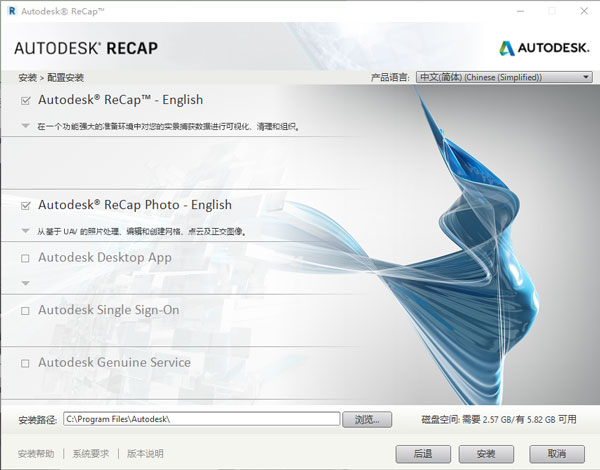Click the 浏览... browse button
Viewport: 600px width, 470px height.
click(x=367, y=418)
